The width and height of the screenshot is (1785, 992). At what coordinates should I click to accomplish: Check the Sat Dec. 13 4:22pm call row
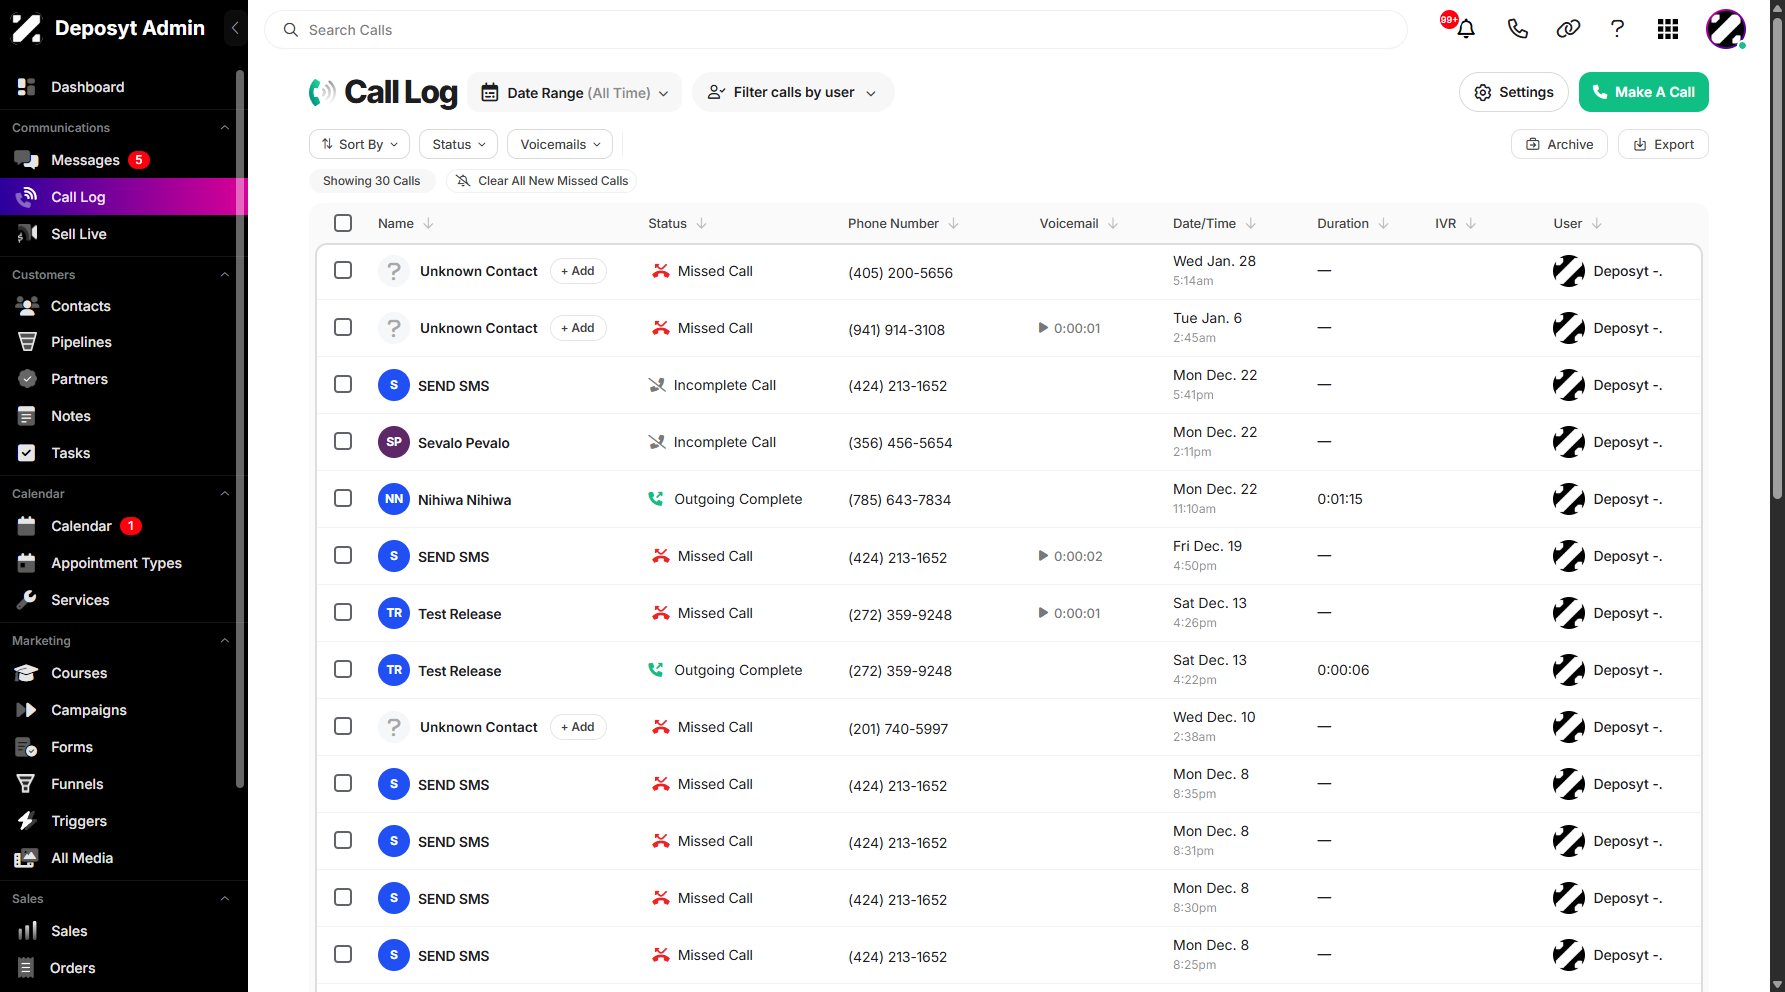(343, 669)
